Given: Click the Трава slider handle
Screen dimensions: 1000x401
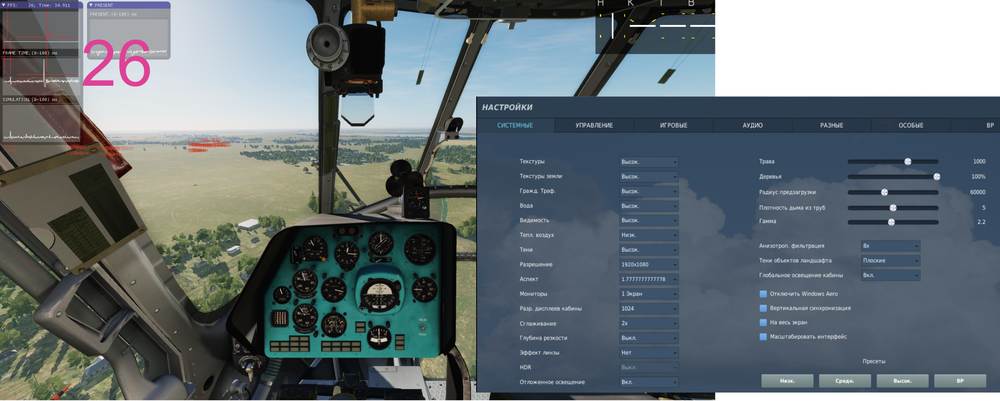Looking at the screenshot, I should (x=908, y=162).
